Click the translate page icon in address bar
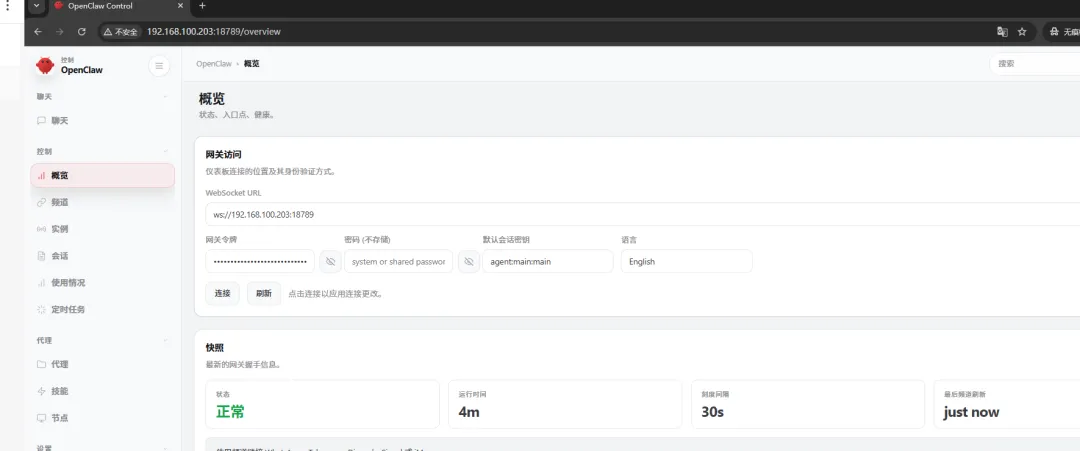Screen dimensions: 1080x451 (1003, 32)
